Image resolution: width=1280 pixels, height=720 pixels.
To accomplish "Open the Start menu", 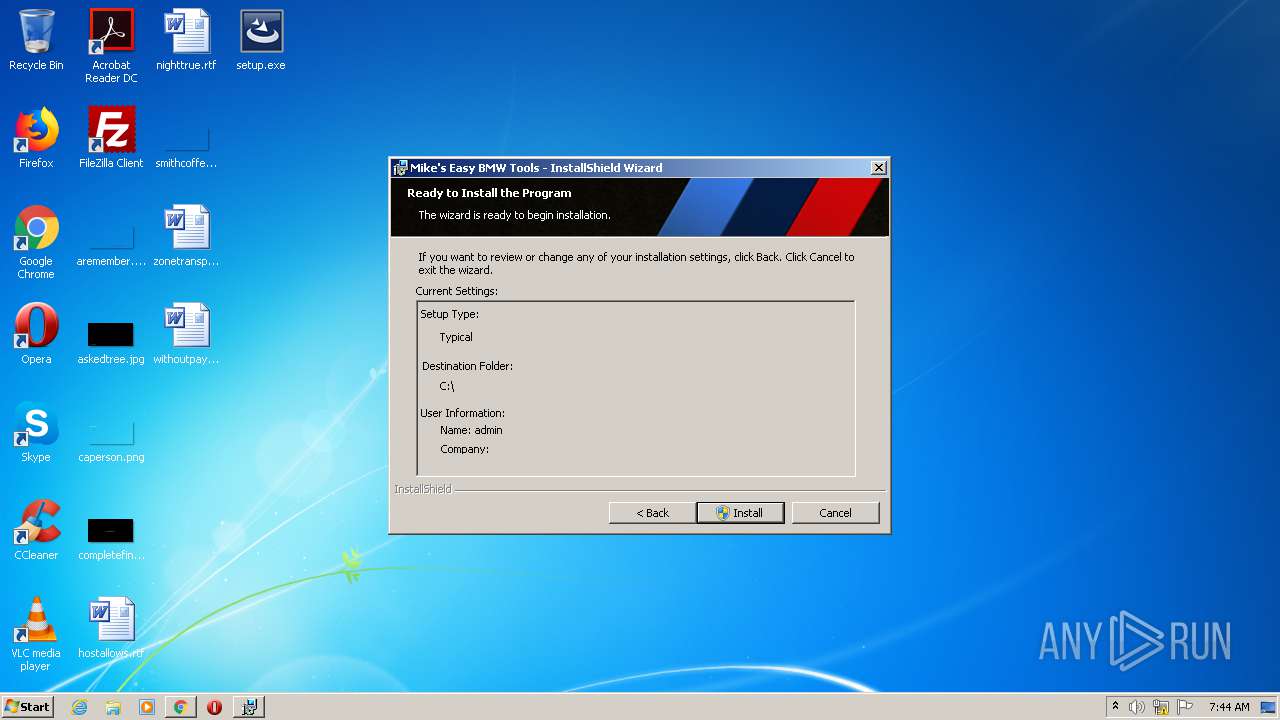I will pos(28,706).
